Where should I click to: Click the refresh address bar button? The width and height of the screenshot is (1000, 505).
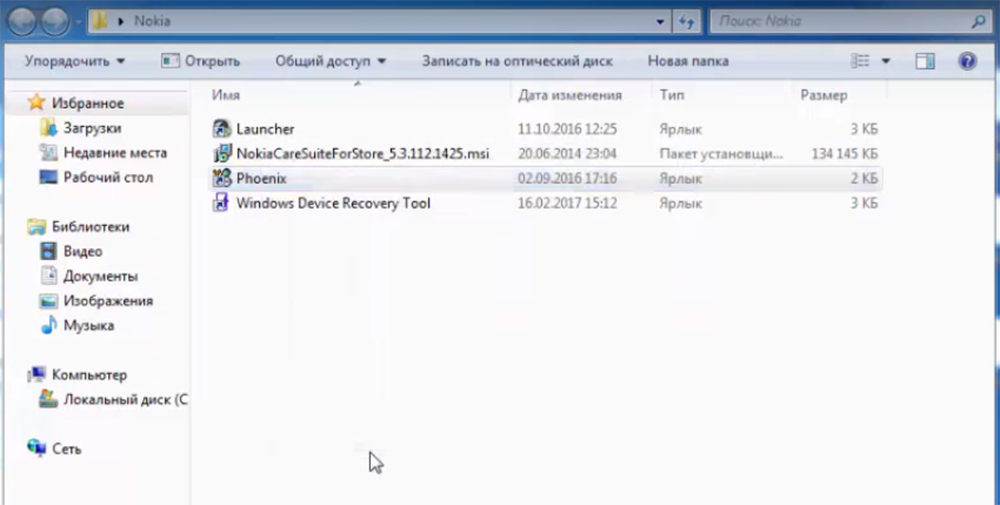[x=686, y=21]
